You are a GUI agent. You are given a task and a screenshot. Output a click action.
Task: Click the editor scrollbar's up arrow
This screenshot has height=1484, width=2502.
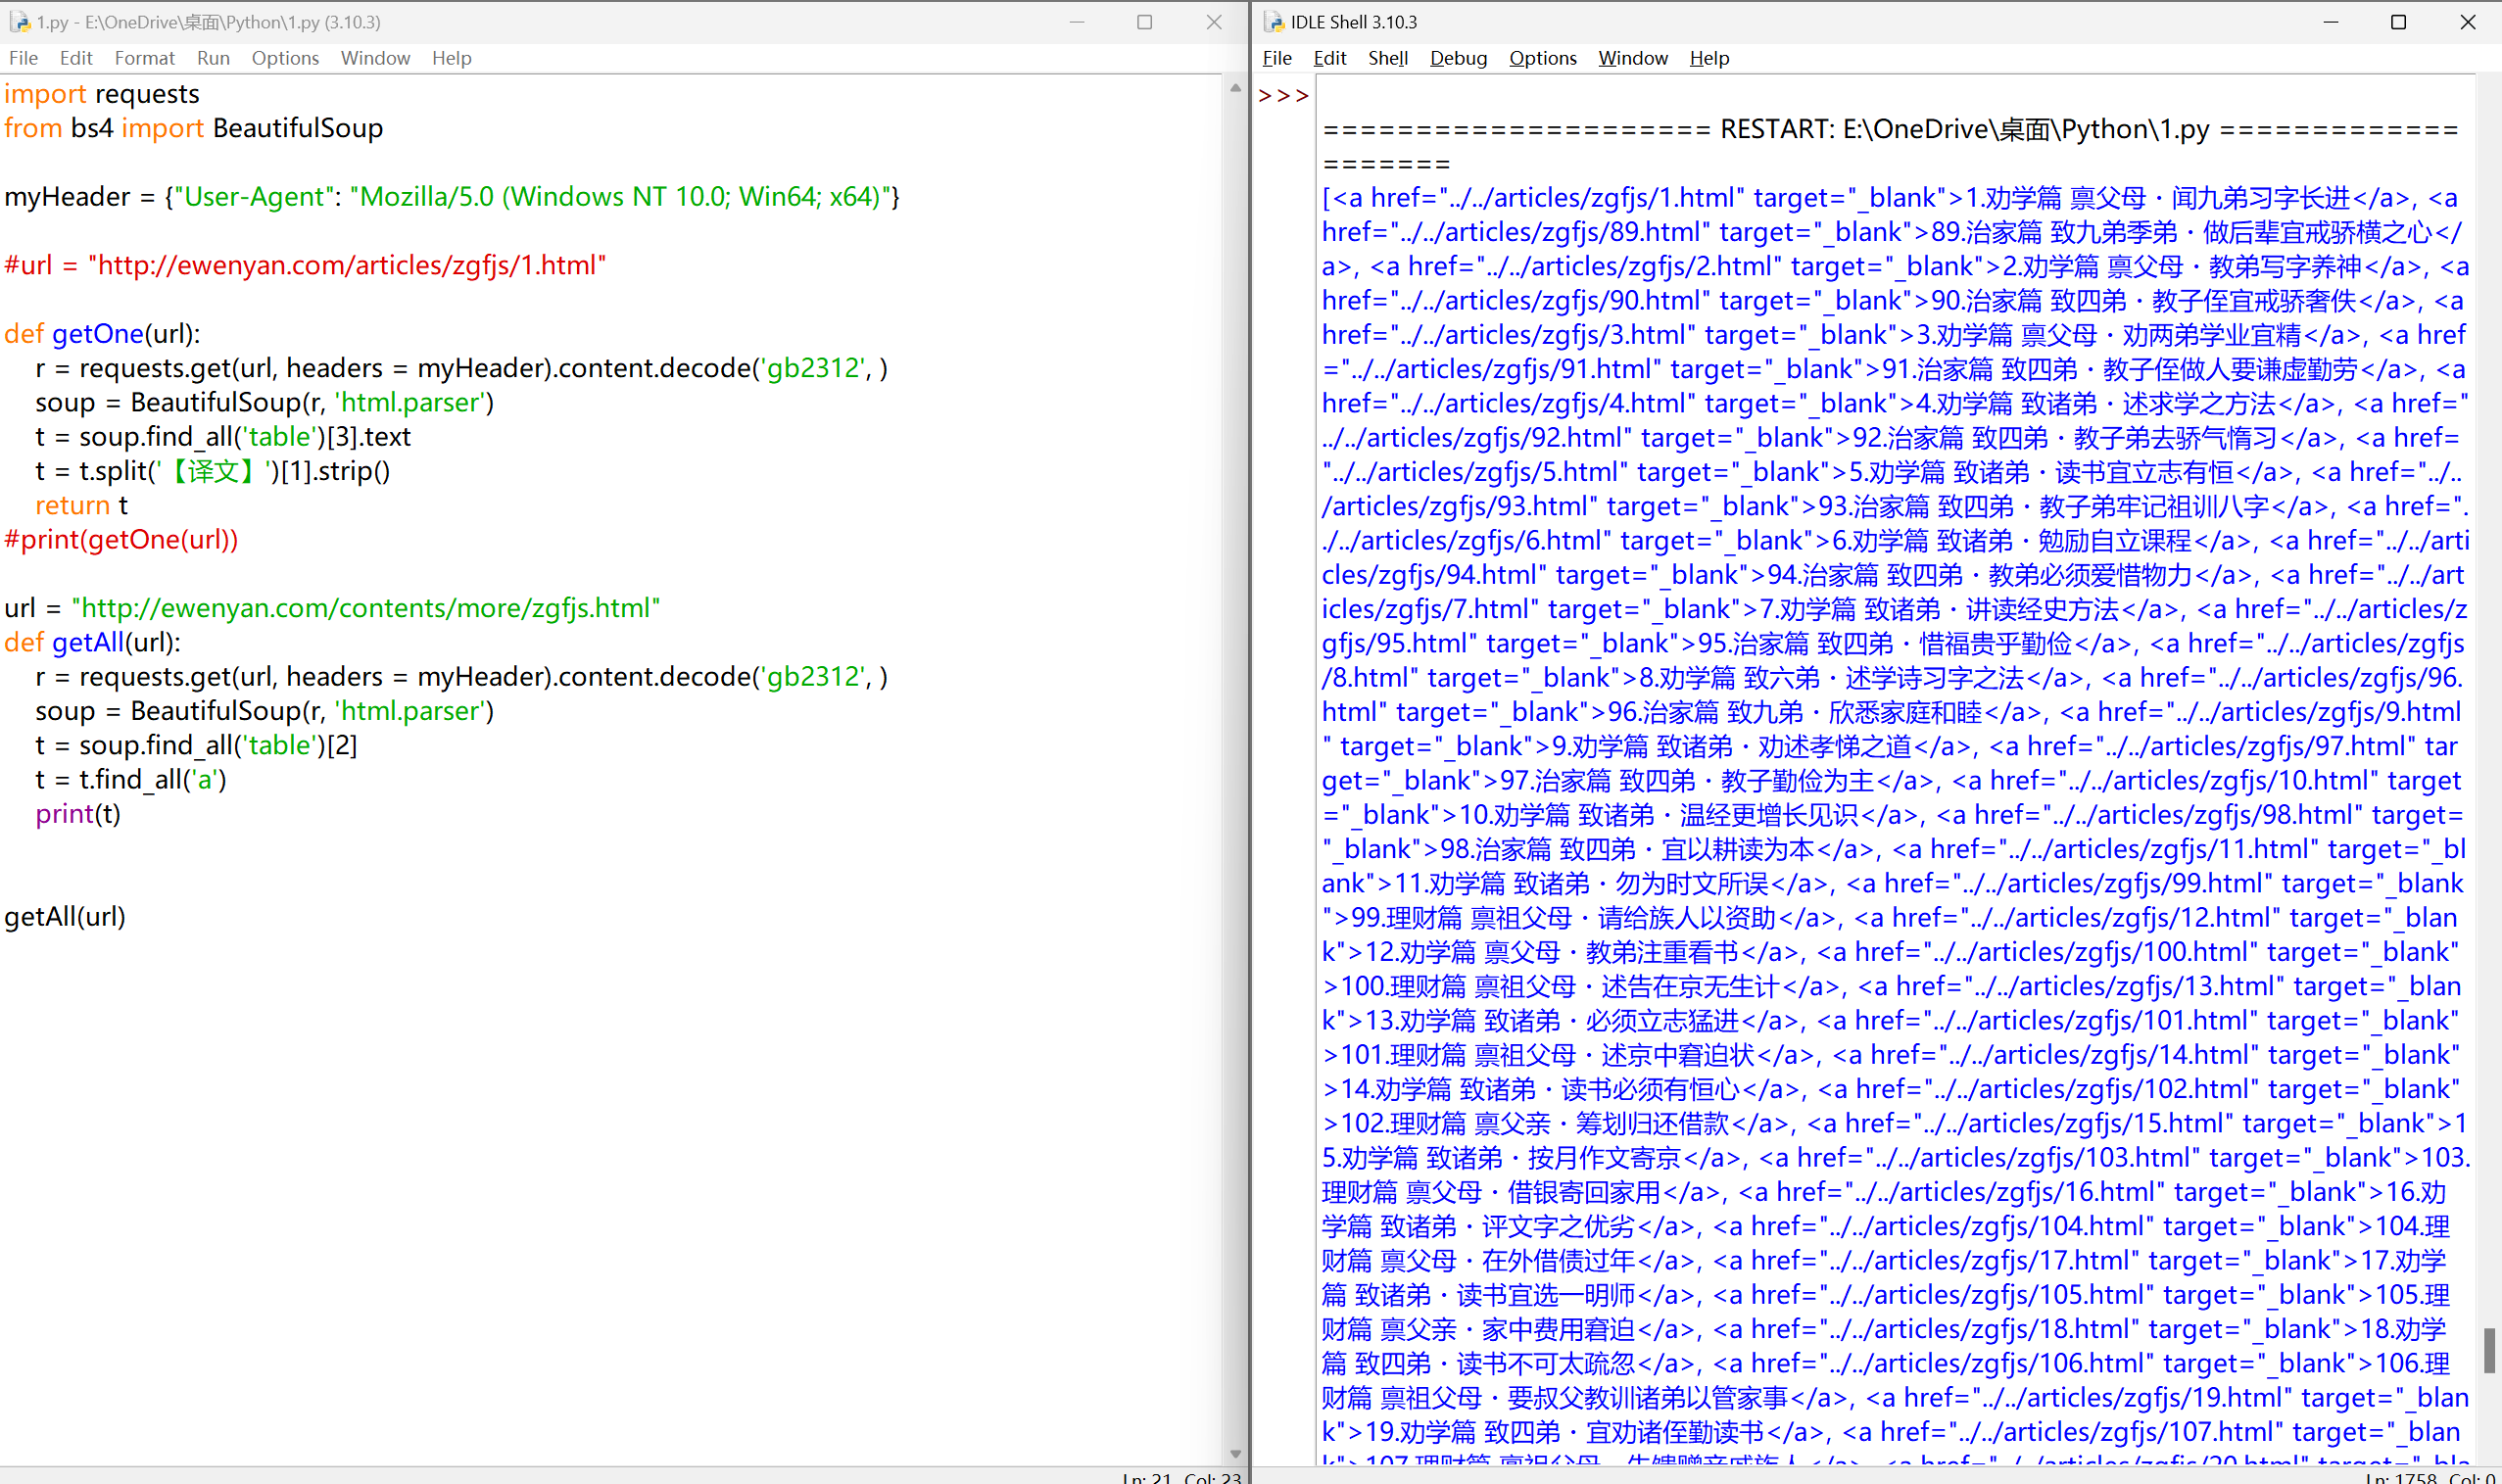pyautogui.click(x=1235, y=88)
